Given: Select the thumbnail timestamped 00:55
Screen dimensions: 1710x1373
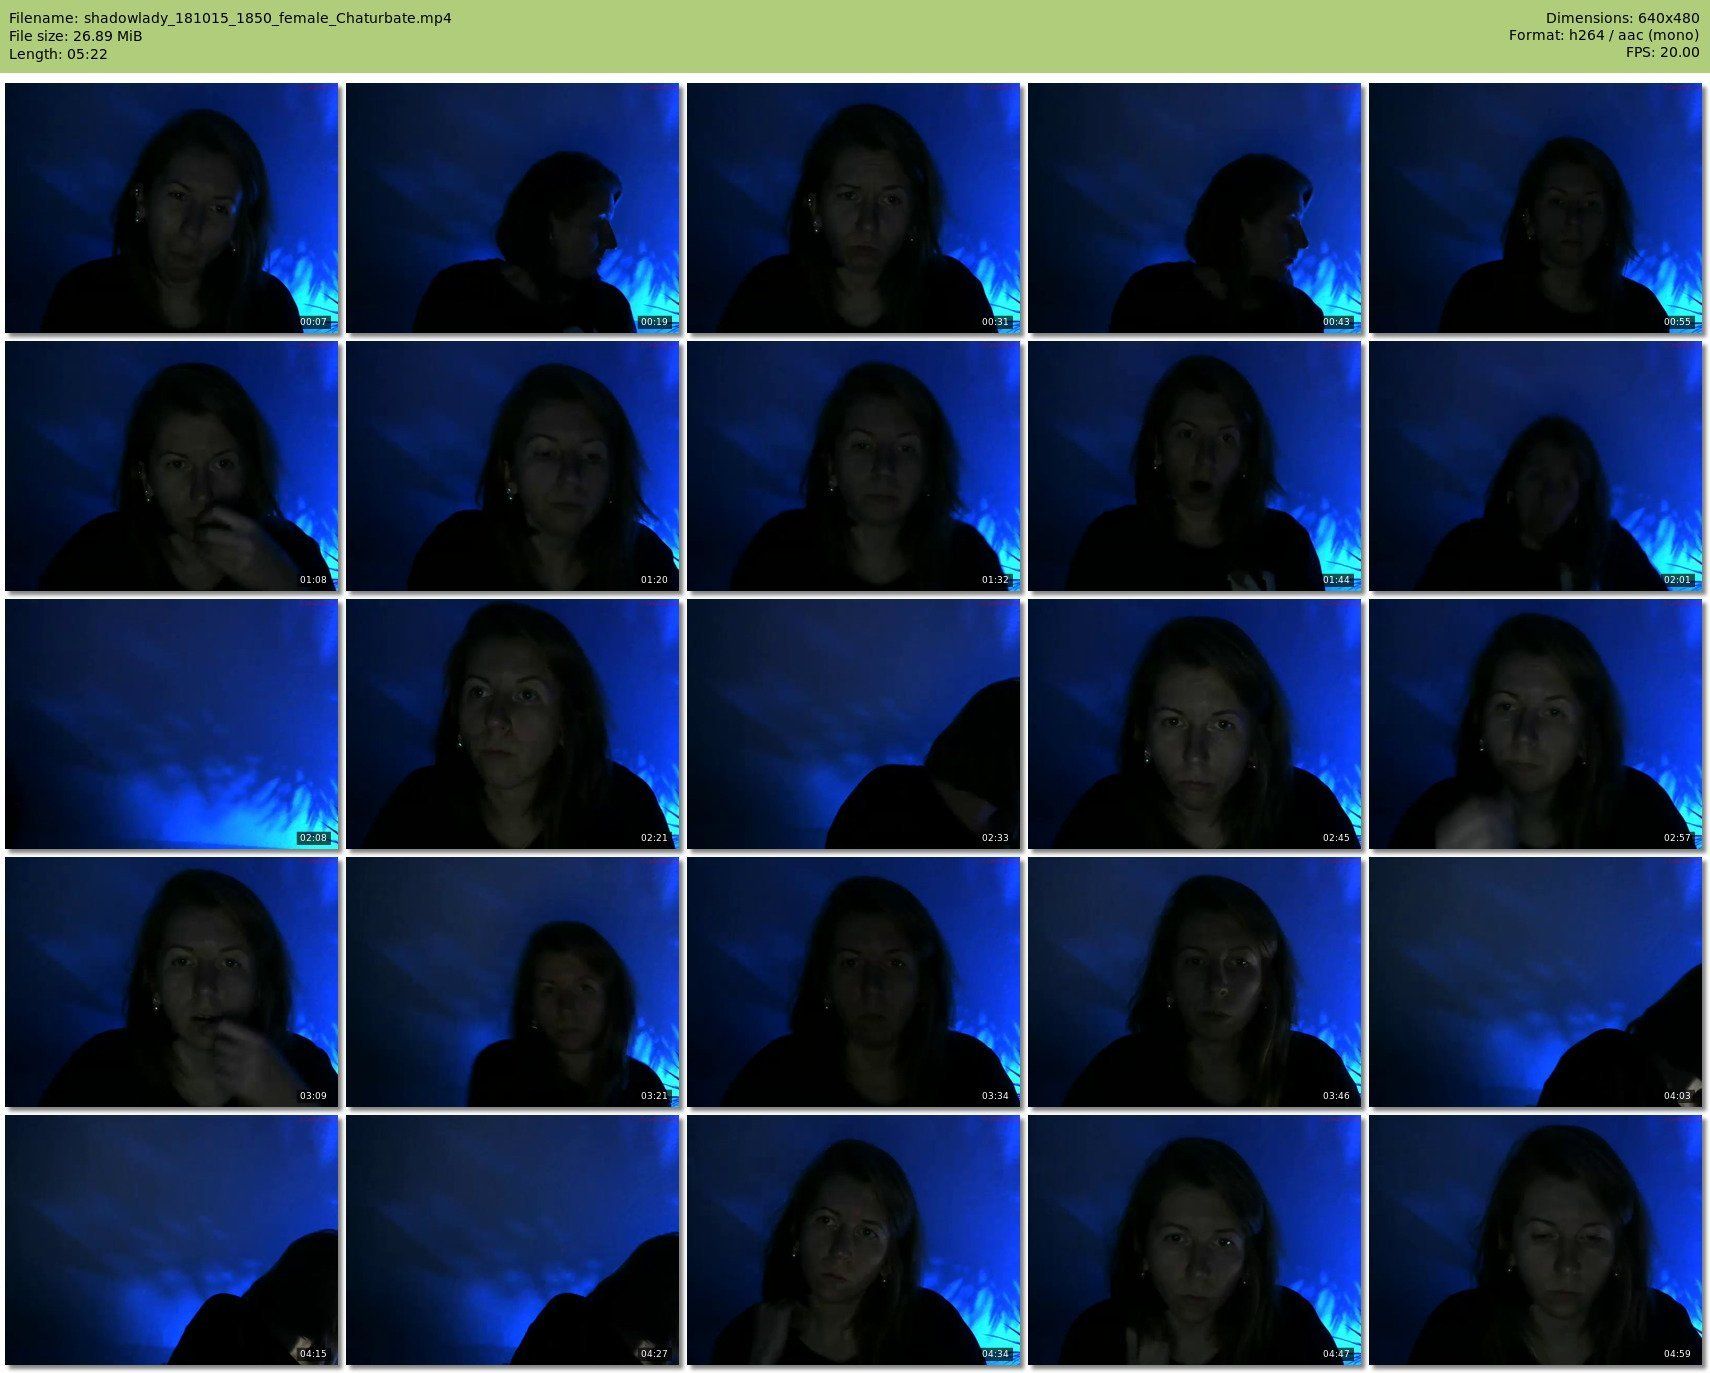Looking at the screenshot, I should (1535, 208).
